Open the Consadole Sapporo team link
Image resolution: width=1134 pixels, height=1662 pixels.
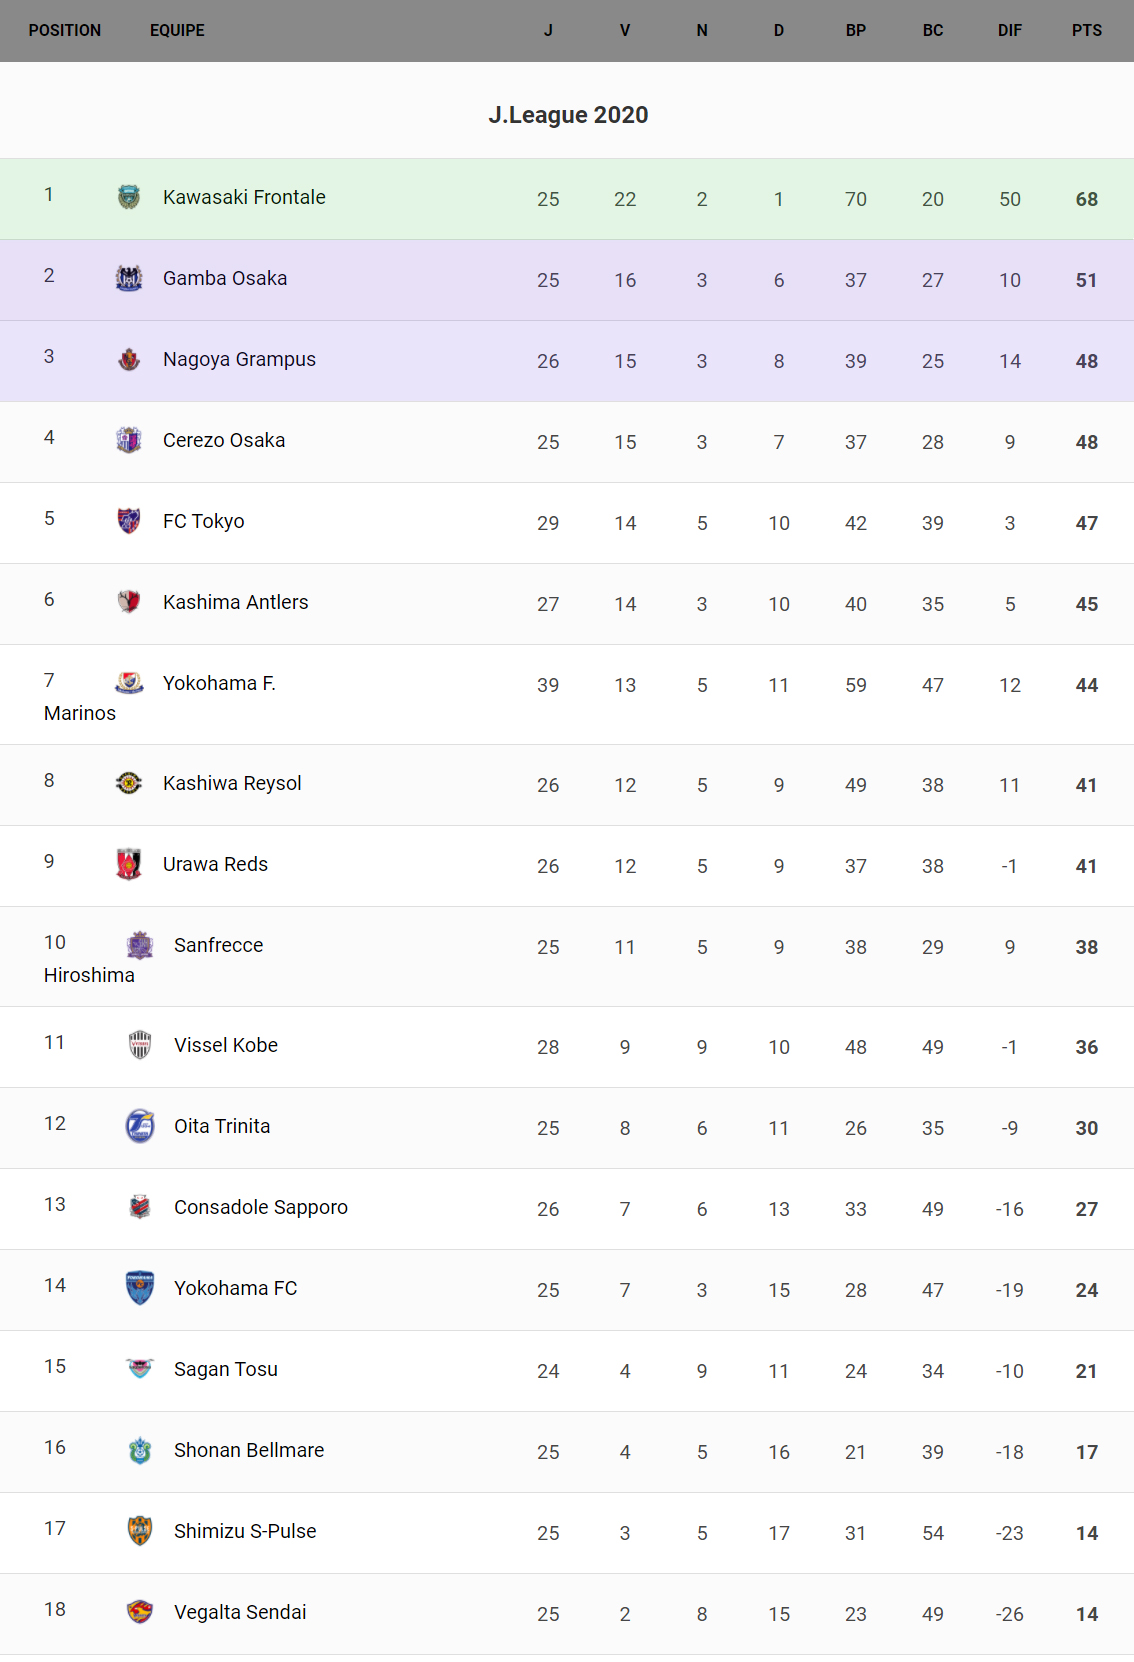pyautogui.click(x=261, y=1207)
